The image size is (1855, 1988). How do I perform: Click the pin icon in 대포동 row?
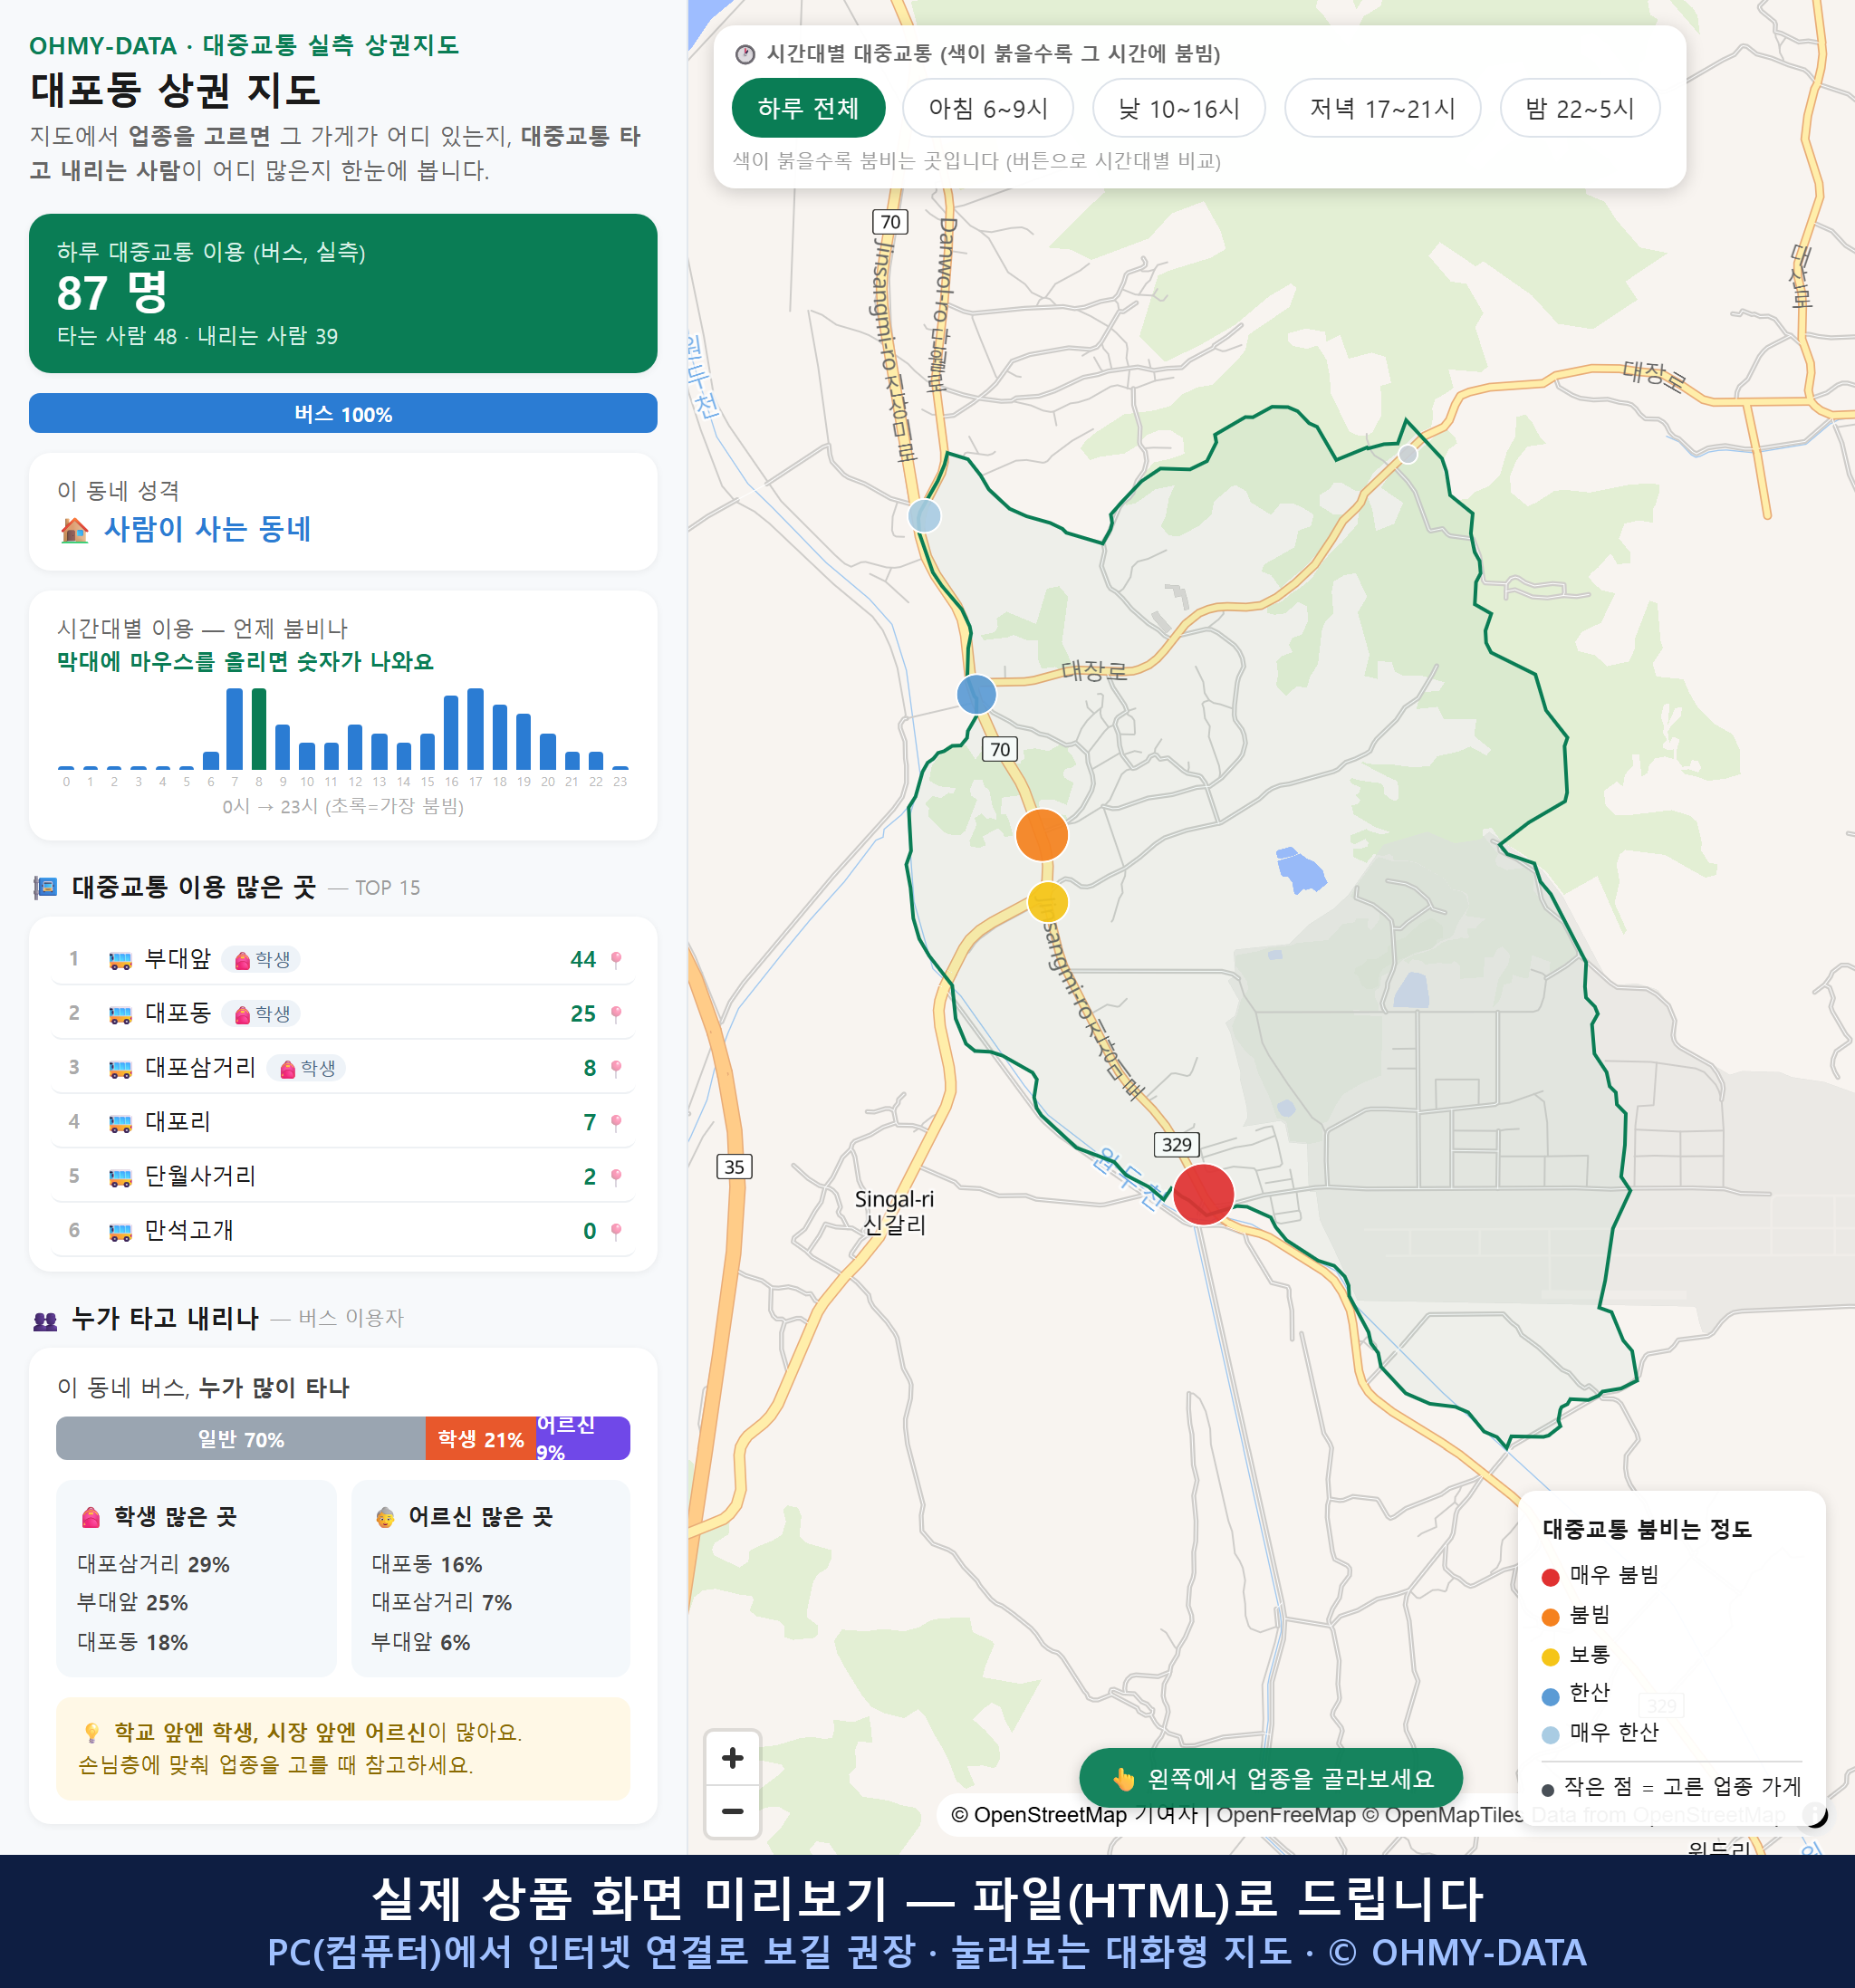tap(616, 1014)
